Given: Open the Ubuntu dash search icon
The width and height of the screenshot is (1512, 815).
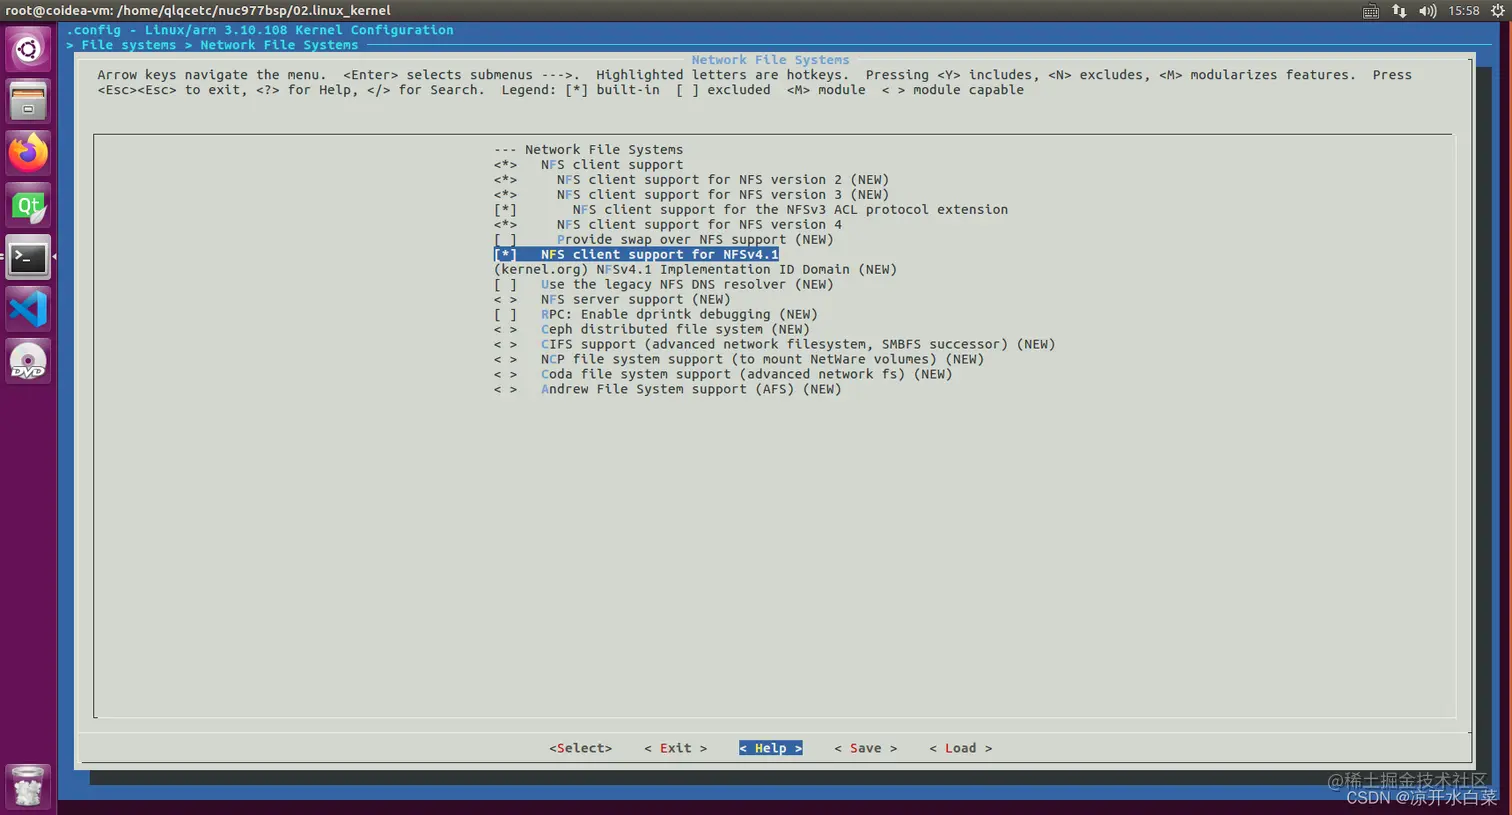Looking at the screenshot, I should [28, 49].
